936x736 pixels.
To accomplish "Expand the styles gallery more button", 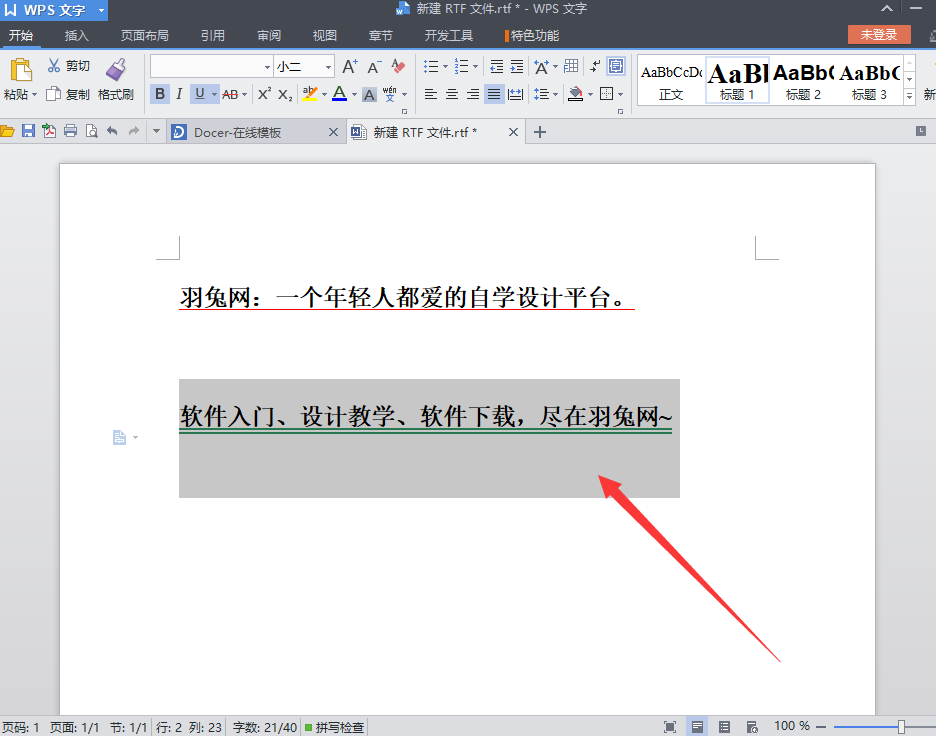I will click(909, 96).
